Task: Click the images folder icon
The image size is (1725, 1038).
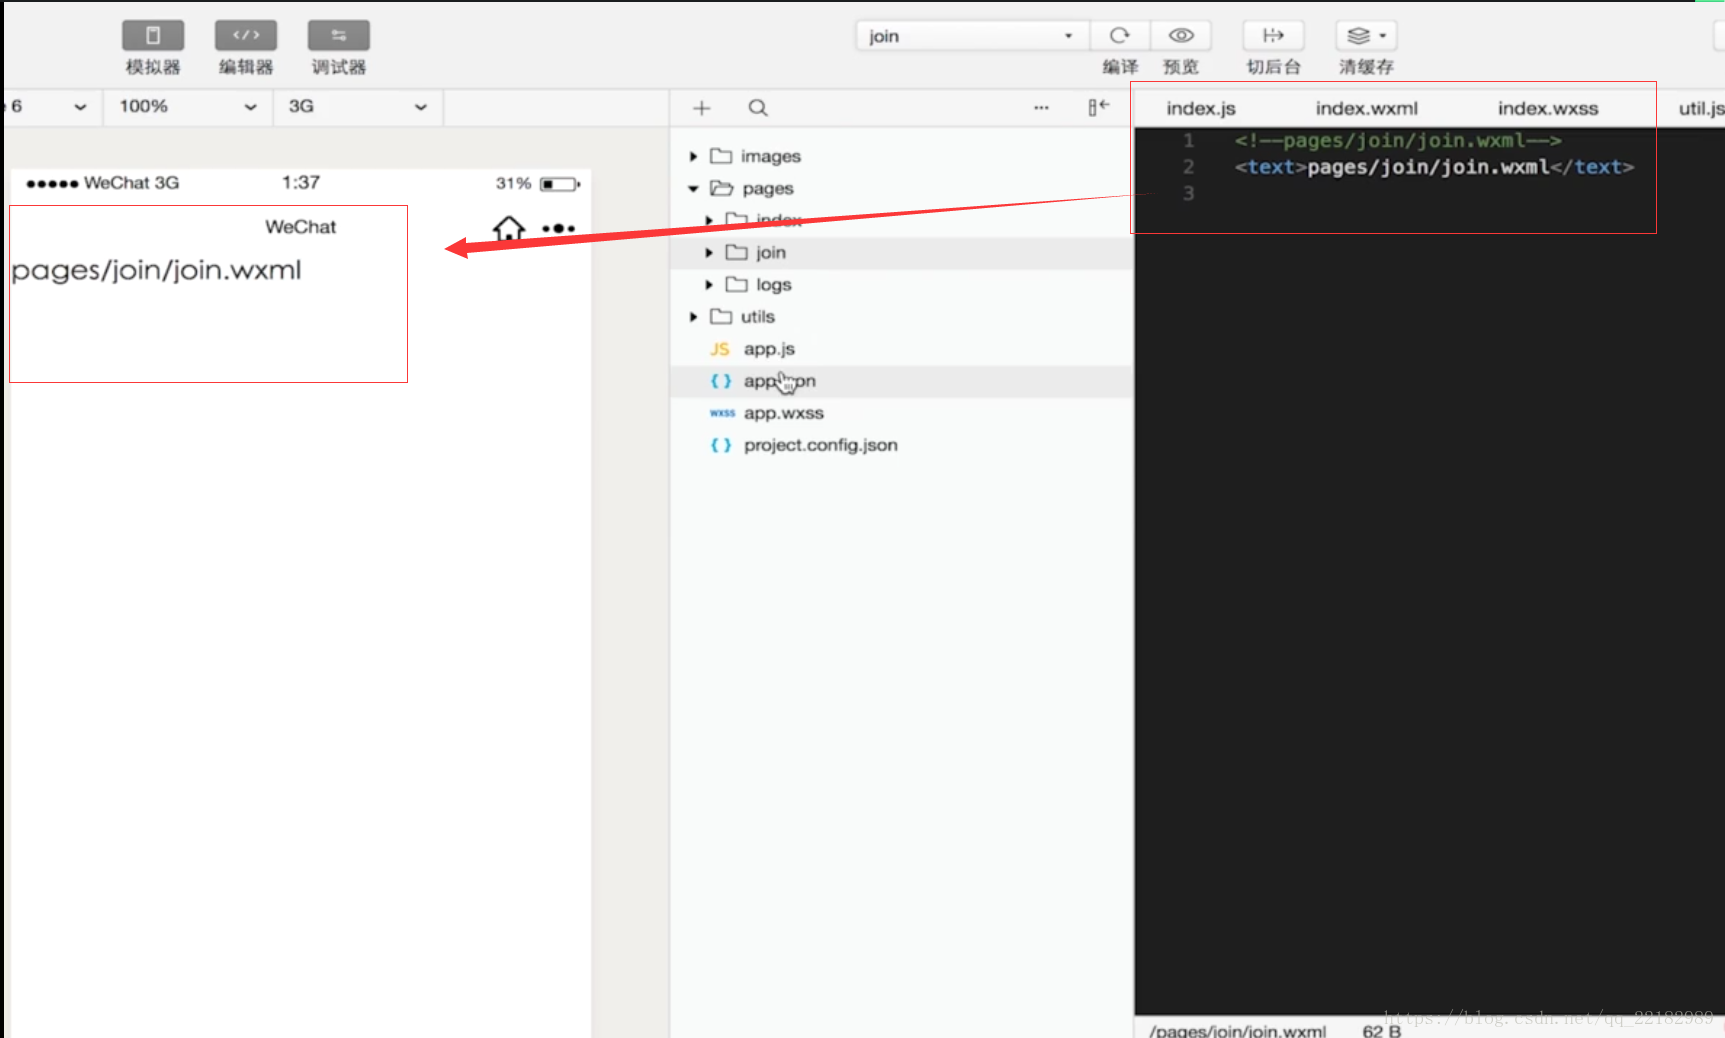Action: point(721,156)
